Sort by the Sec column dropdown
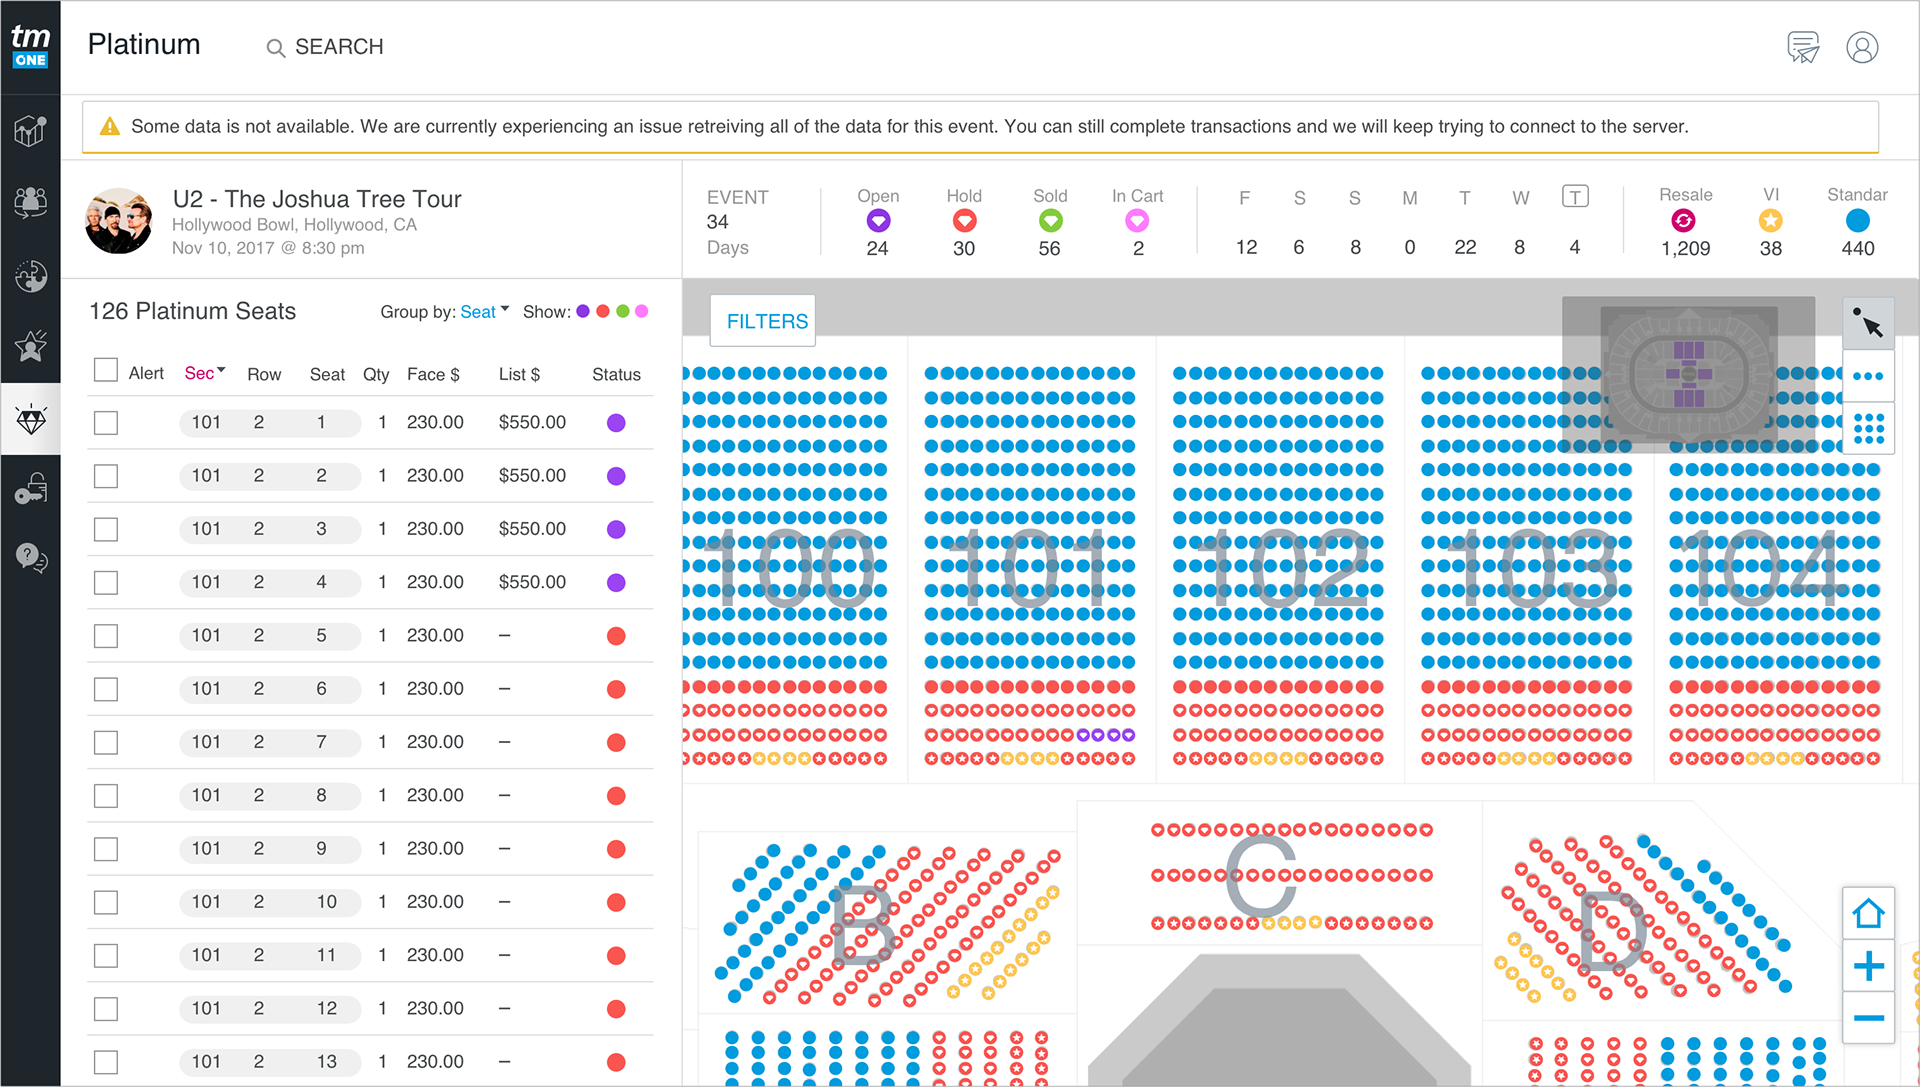 pos(205,373)
